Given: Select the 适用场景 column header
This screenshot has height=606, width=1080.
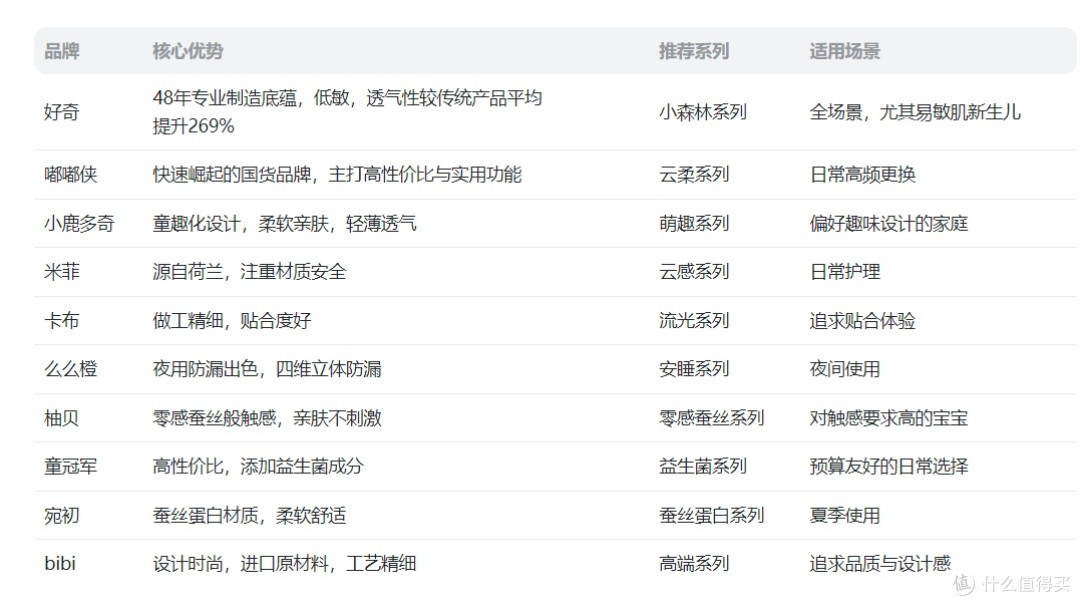Looking at the screenshot, I should (x=844, y=51).
